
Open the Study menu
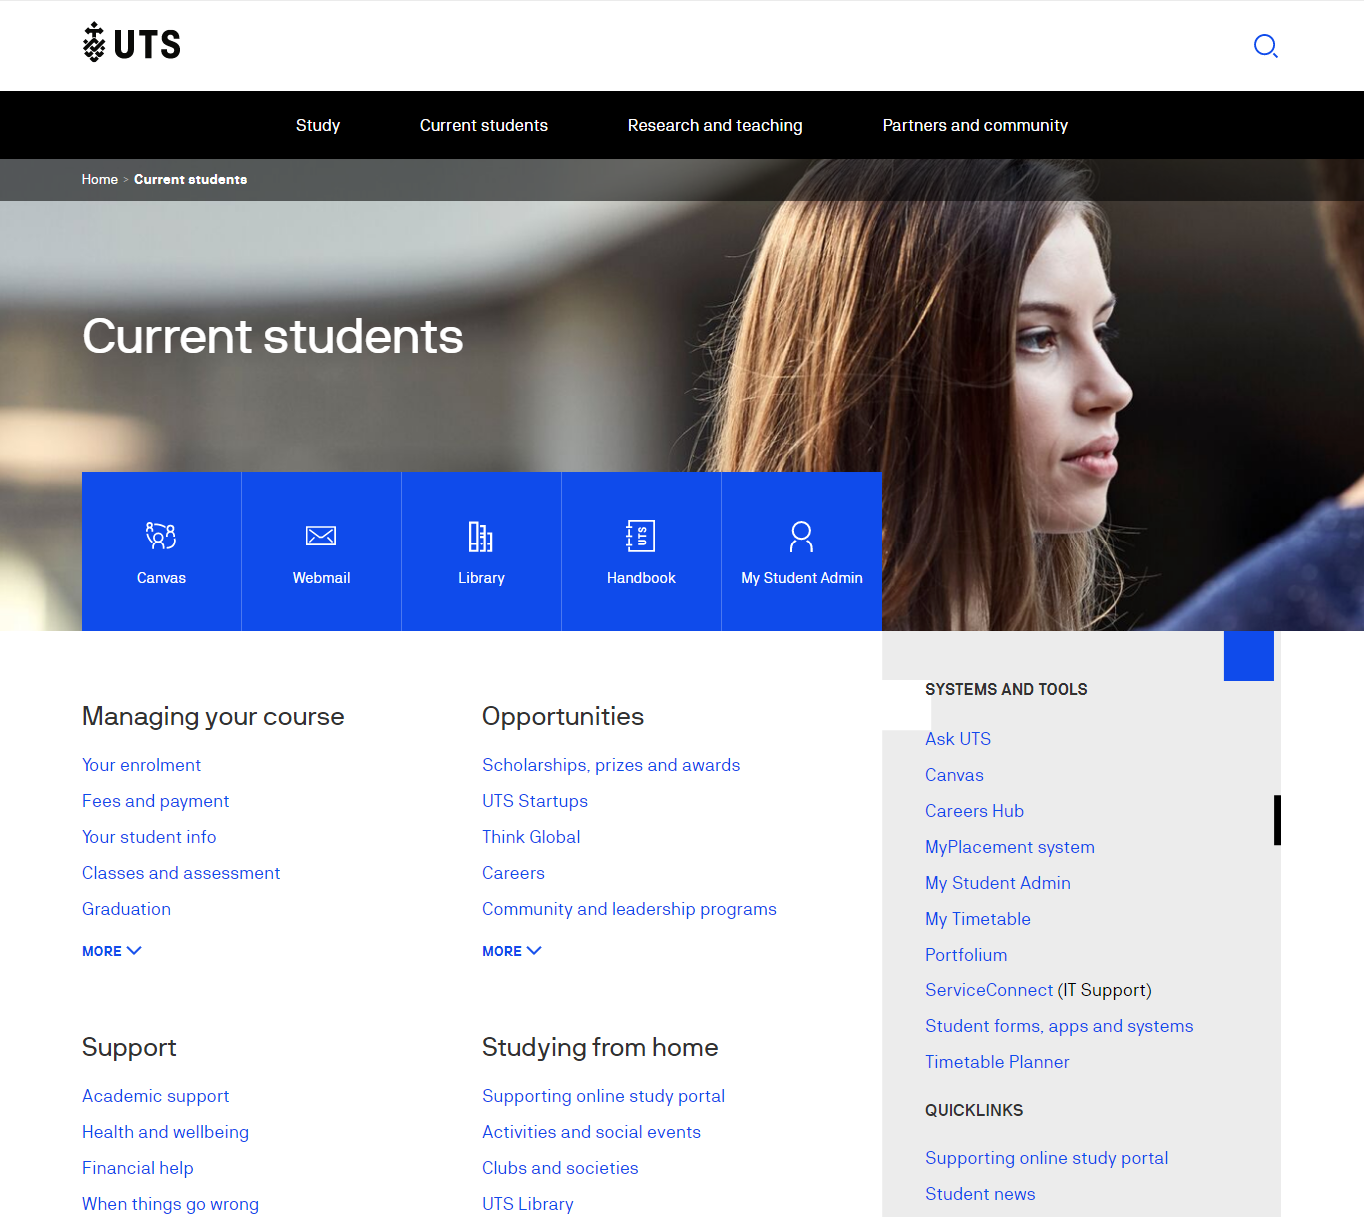[318, 125]
